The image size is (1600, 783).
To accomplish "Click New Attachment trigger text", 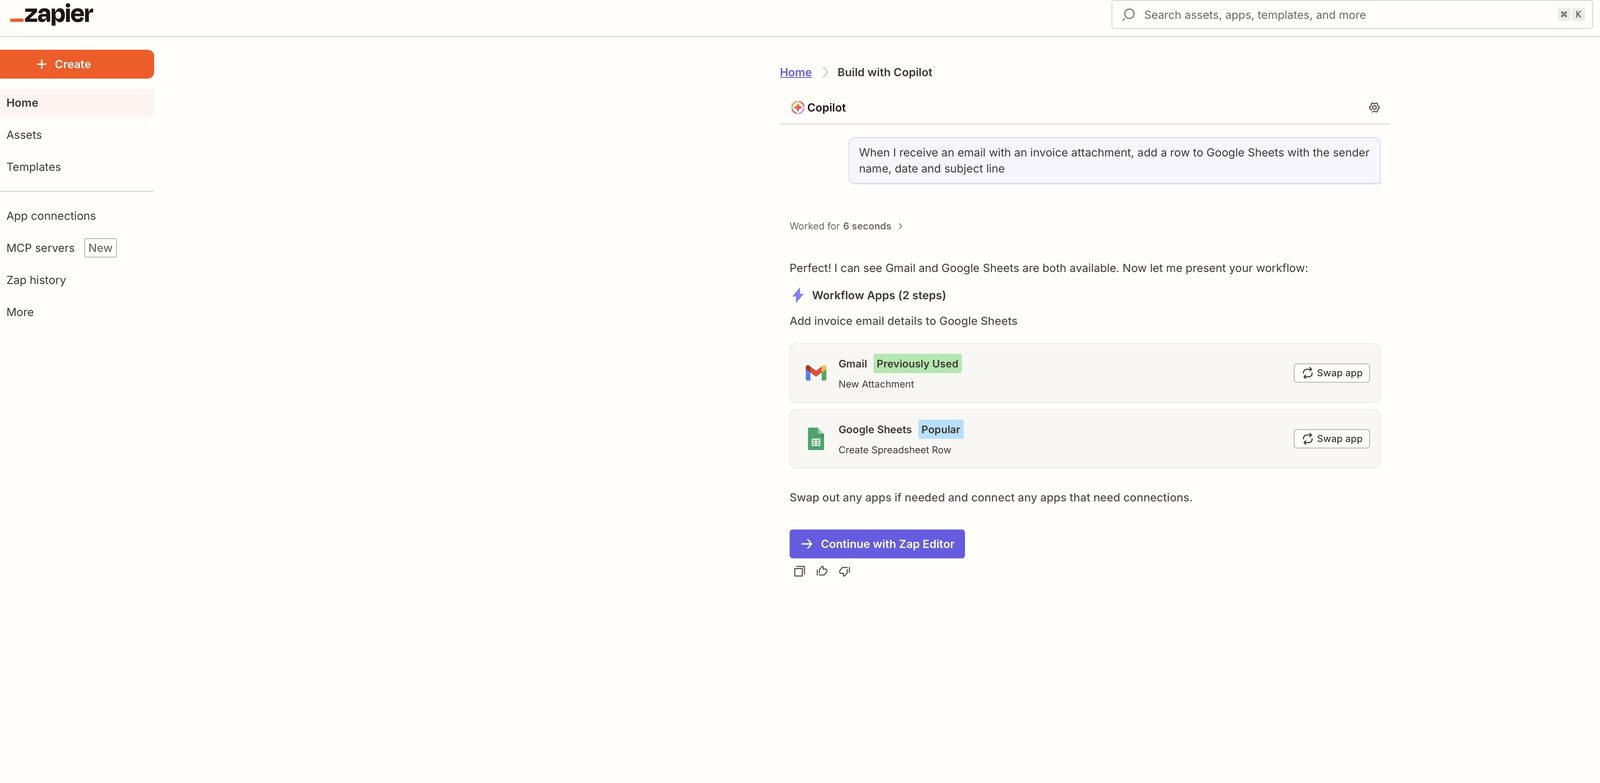I will click(876, 384).
